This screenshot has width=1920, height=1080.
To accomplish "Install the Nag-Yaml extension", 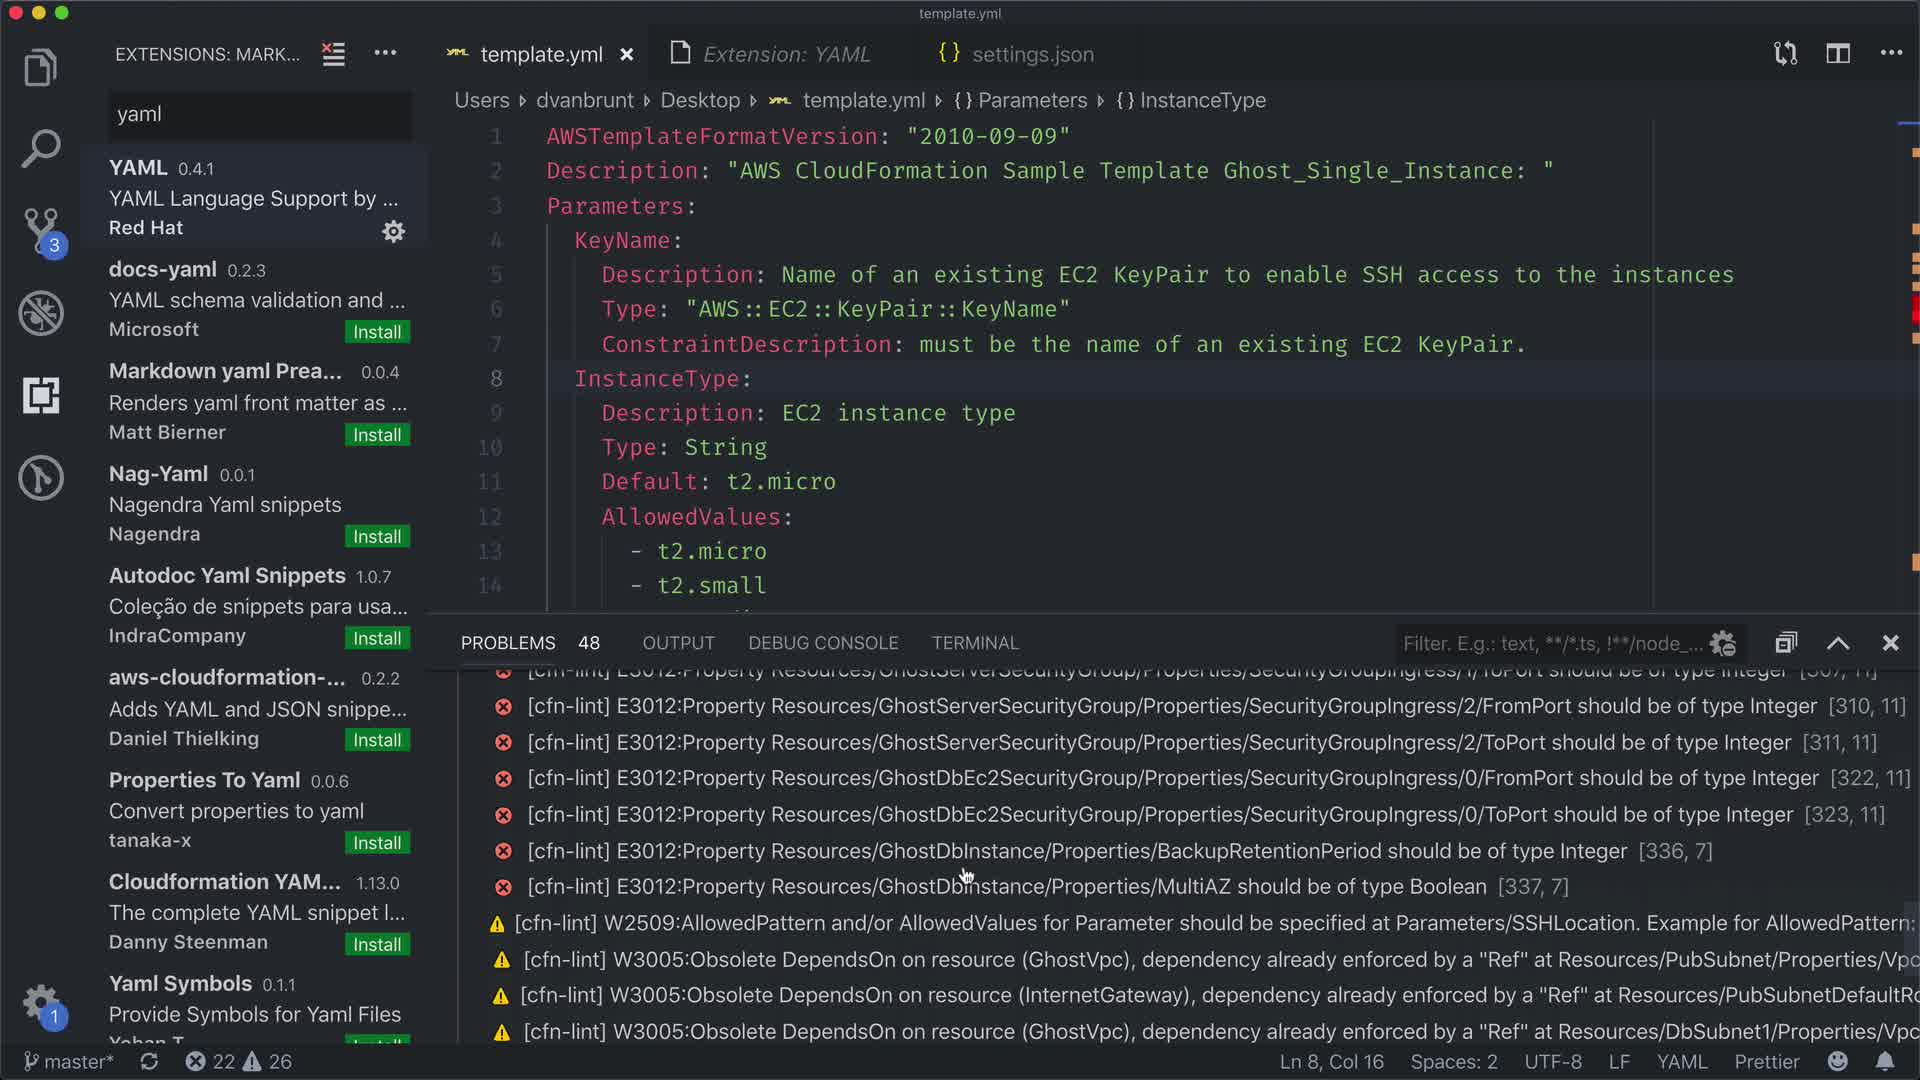I will coord(377,537).
